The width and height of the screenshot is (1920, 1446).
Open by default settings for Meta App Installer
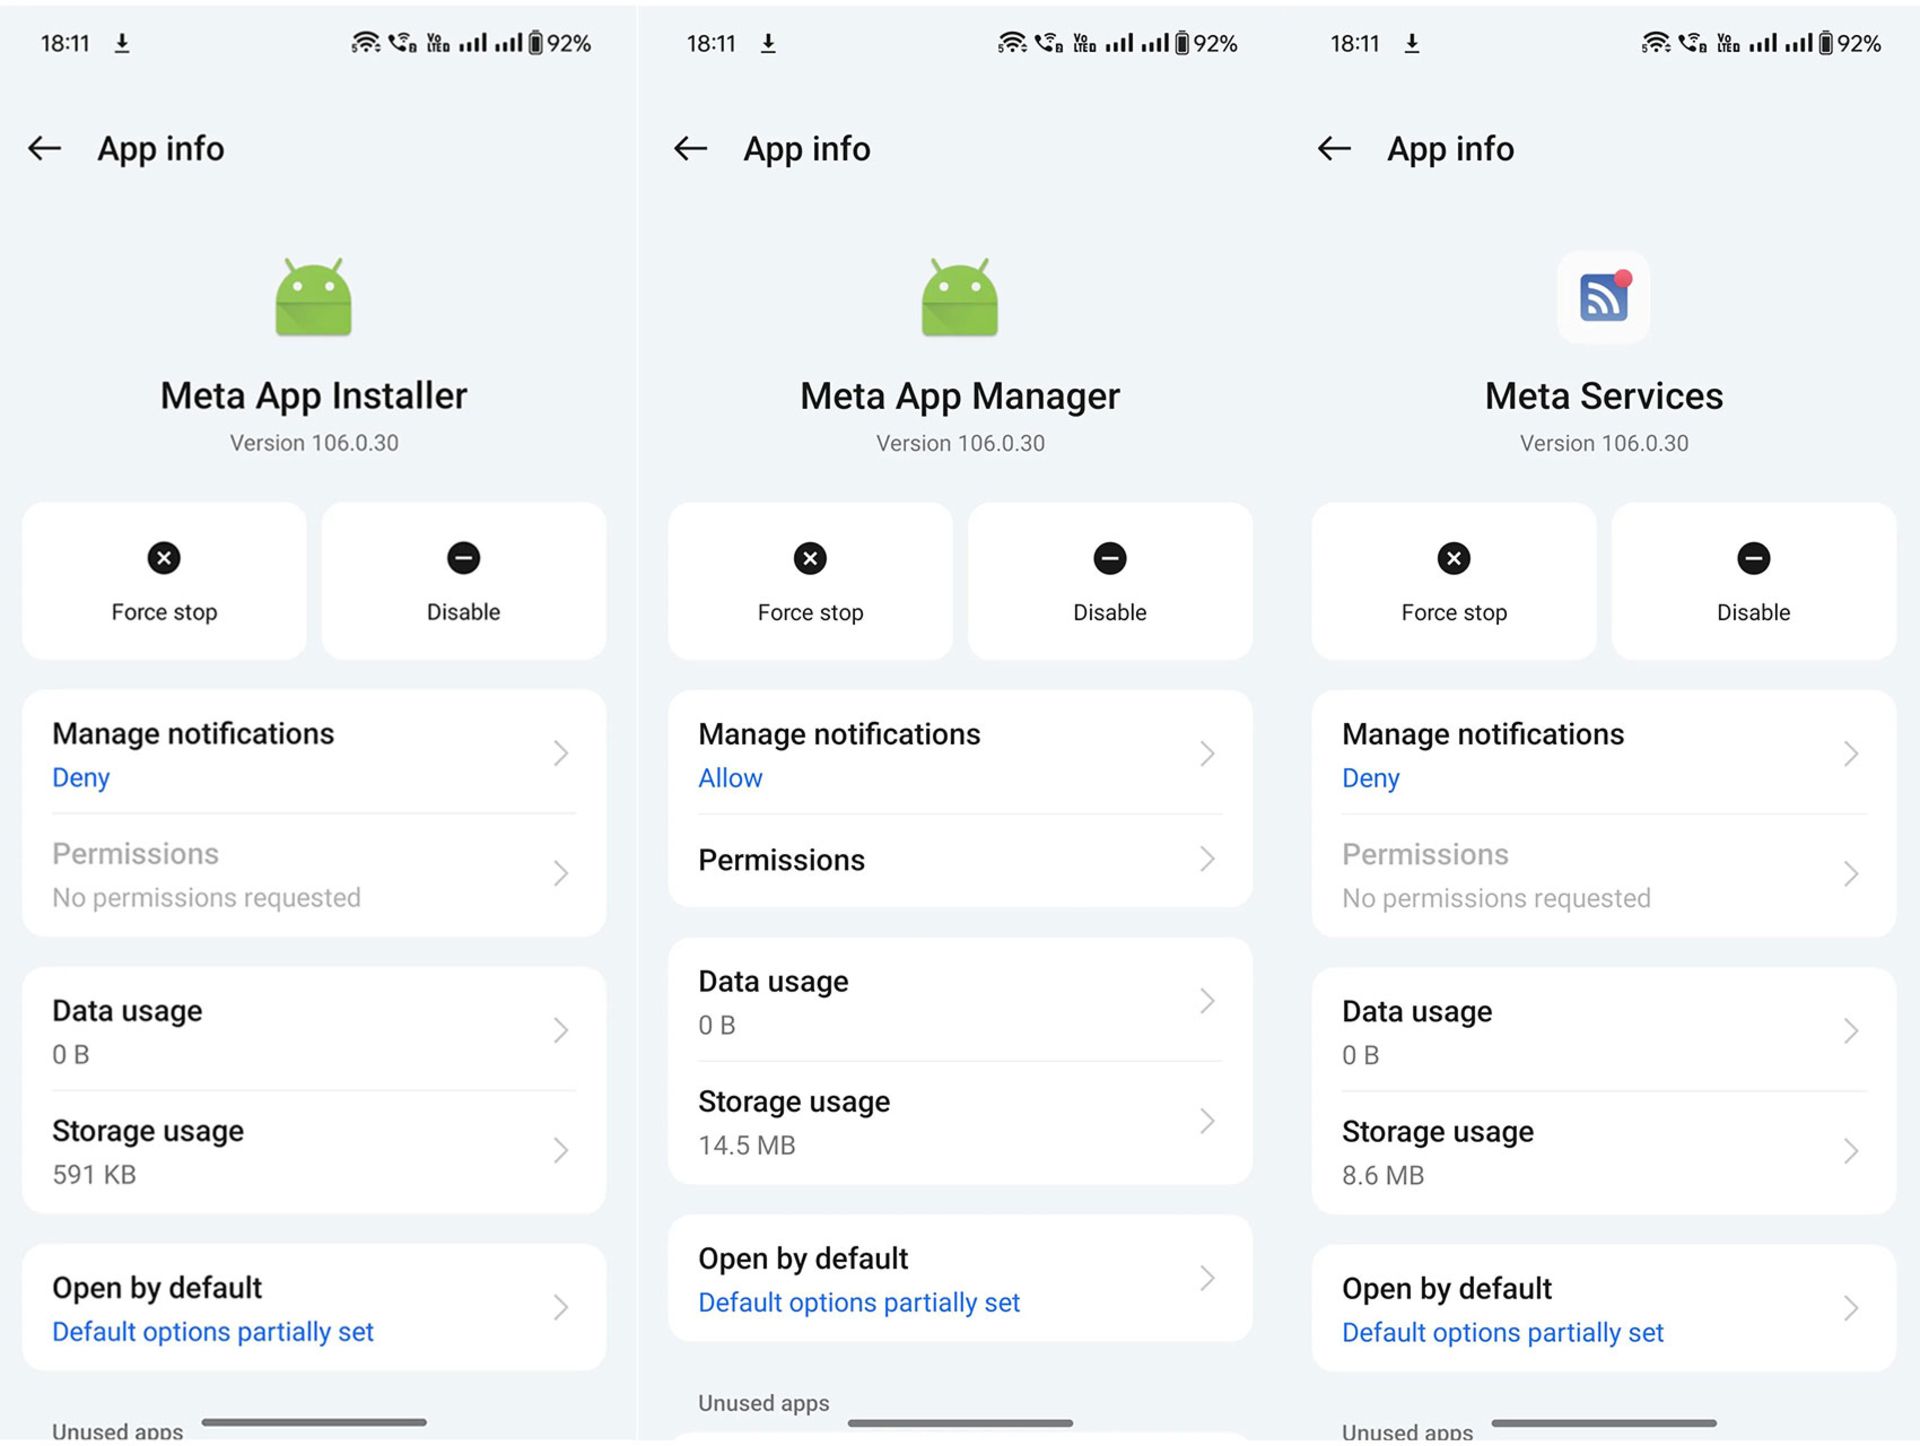click(x=314, y=1307)
